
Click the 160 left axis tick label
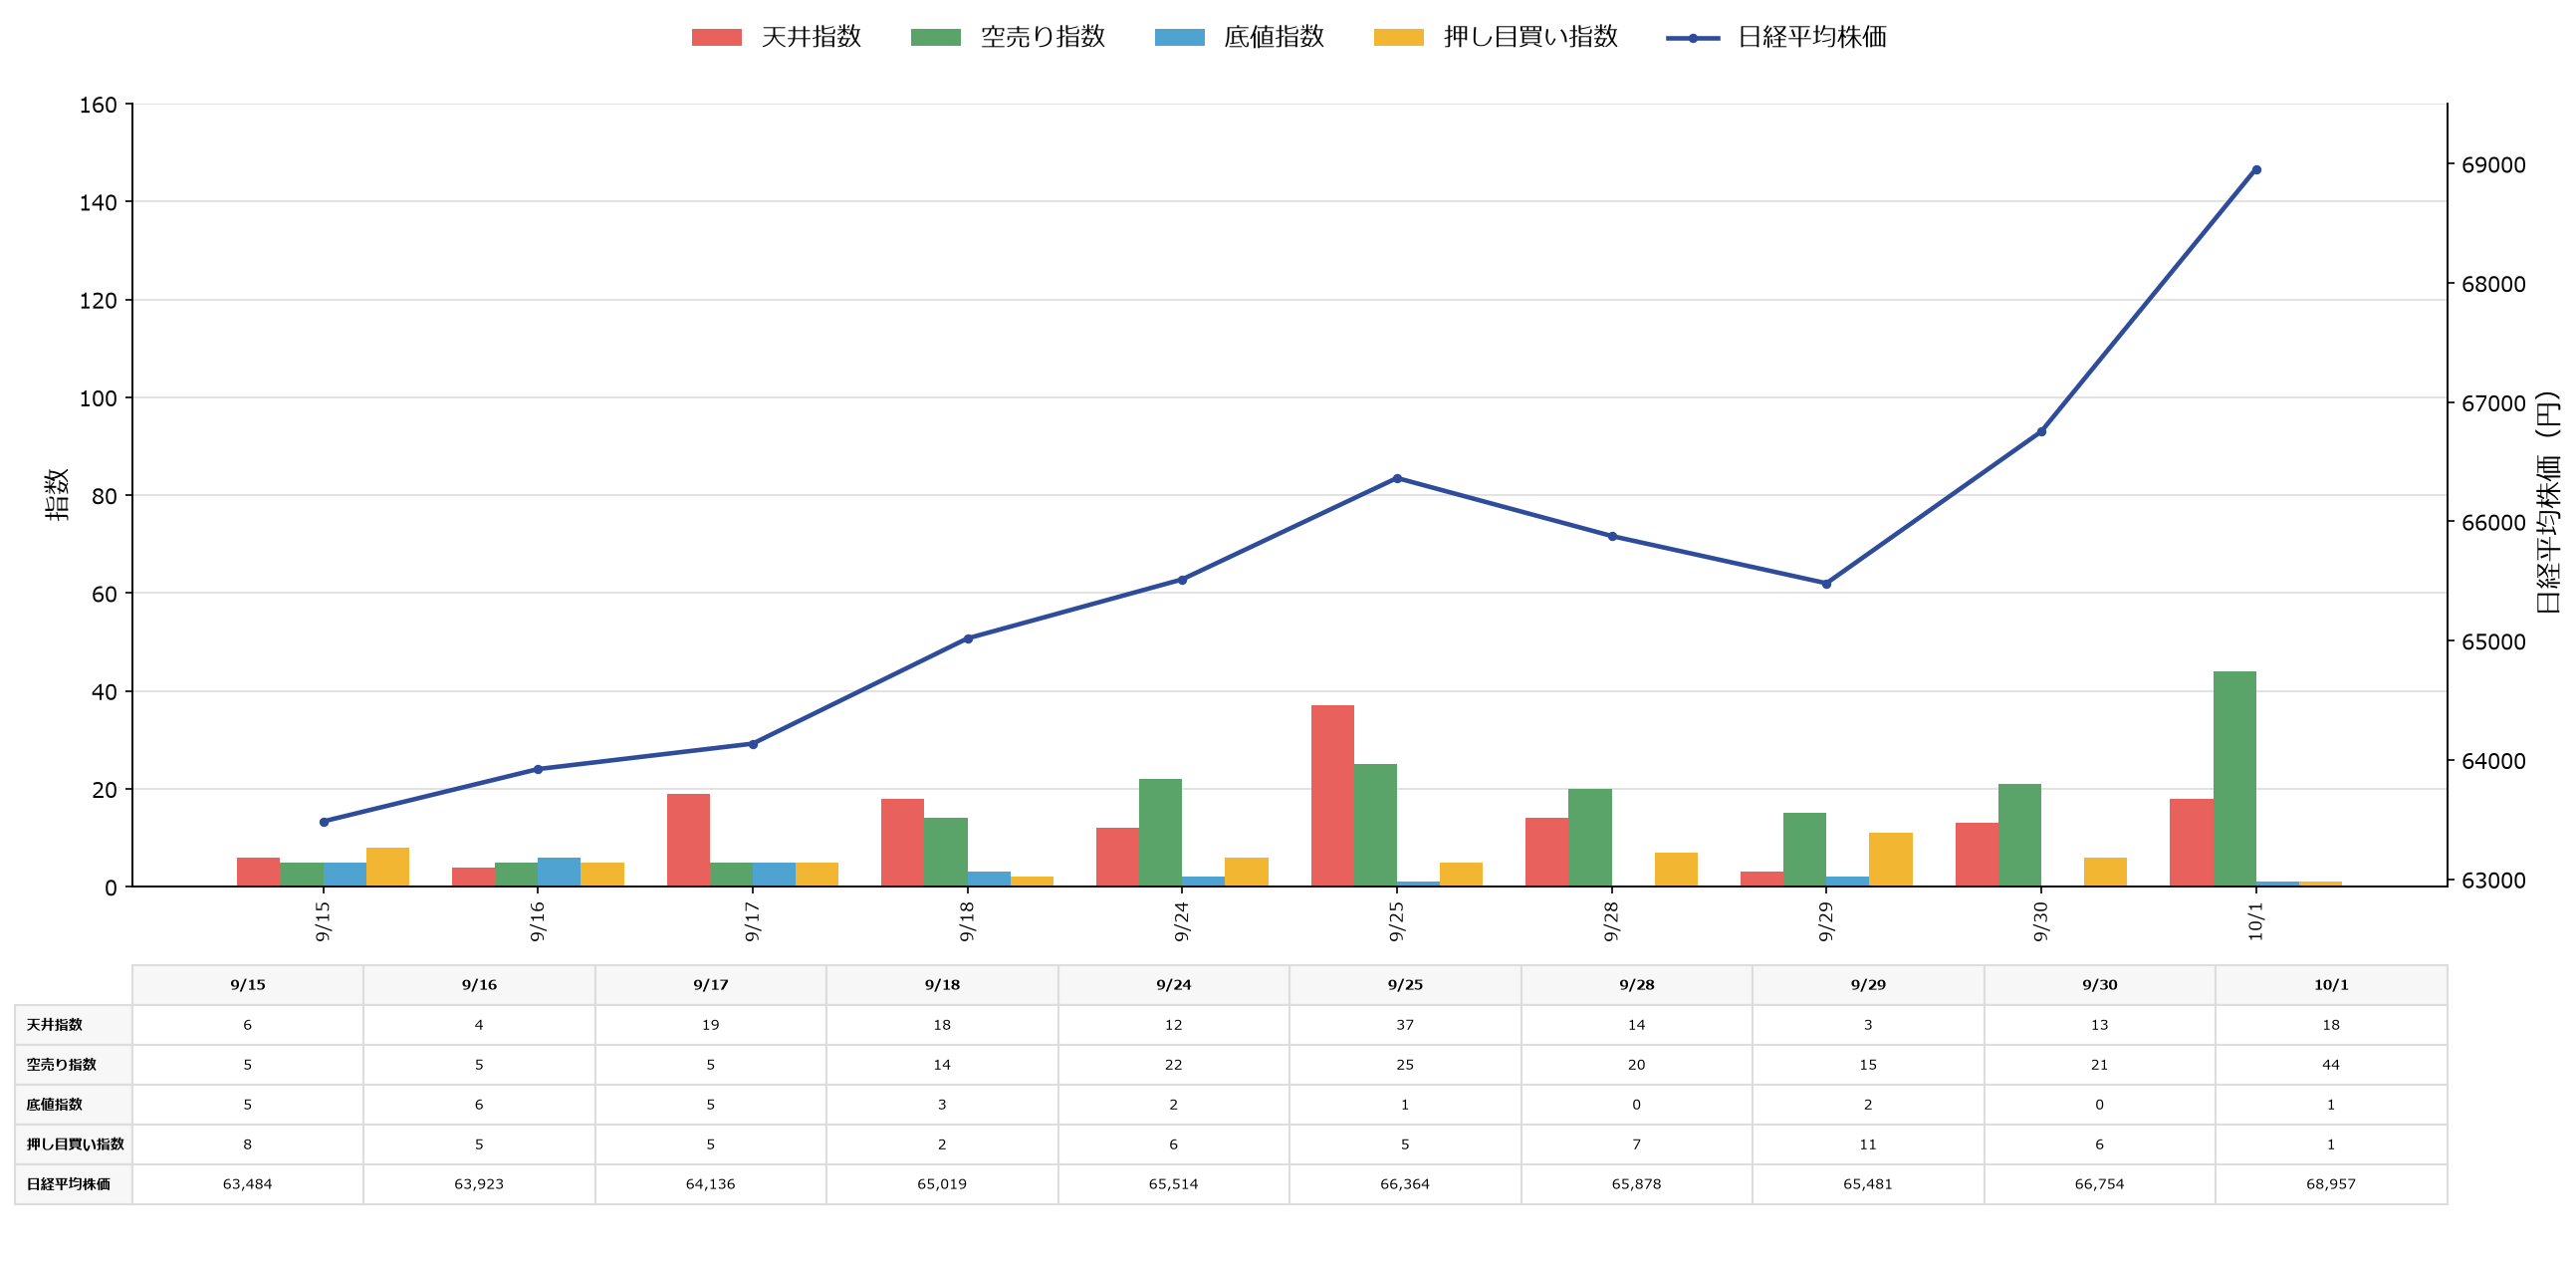[98, 105]
